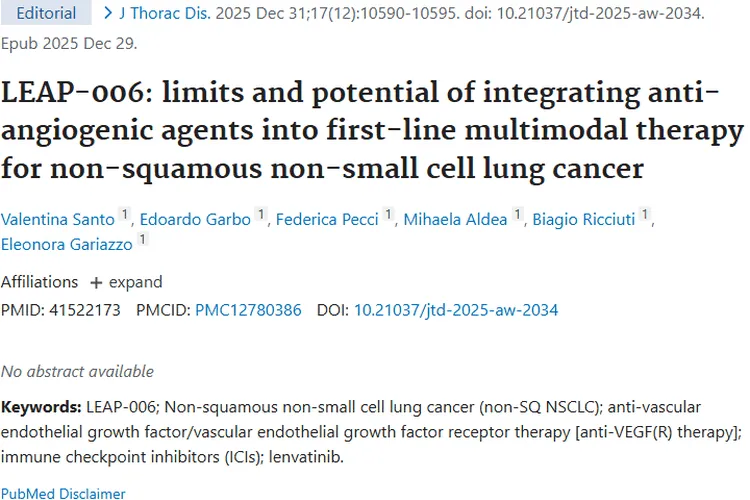
Task: Click affiliation marker after Biagio Ricciuti
Action: point(646,215)
